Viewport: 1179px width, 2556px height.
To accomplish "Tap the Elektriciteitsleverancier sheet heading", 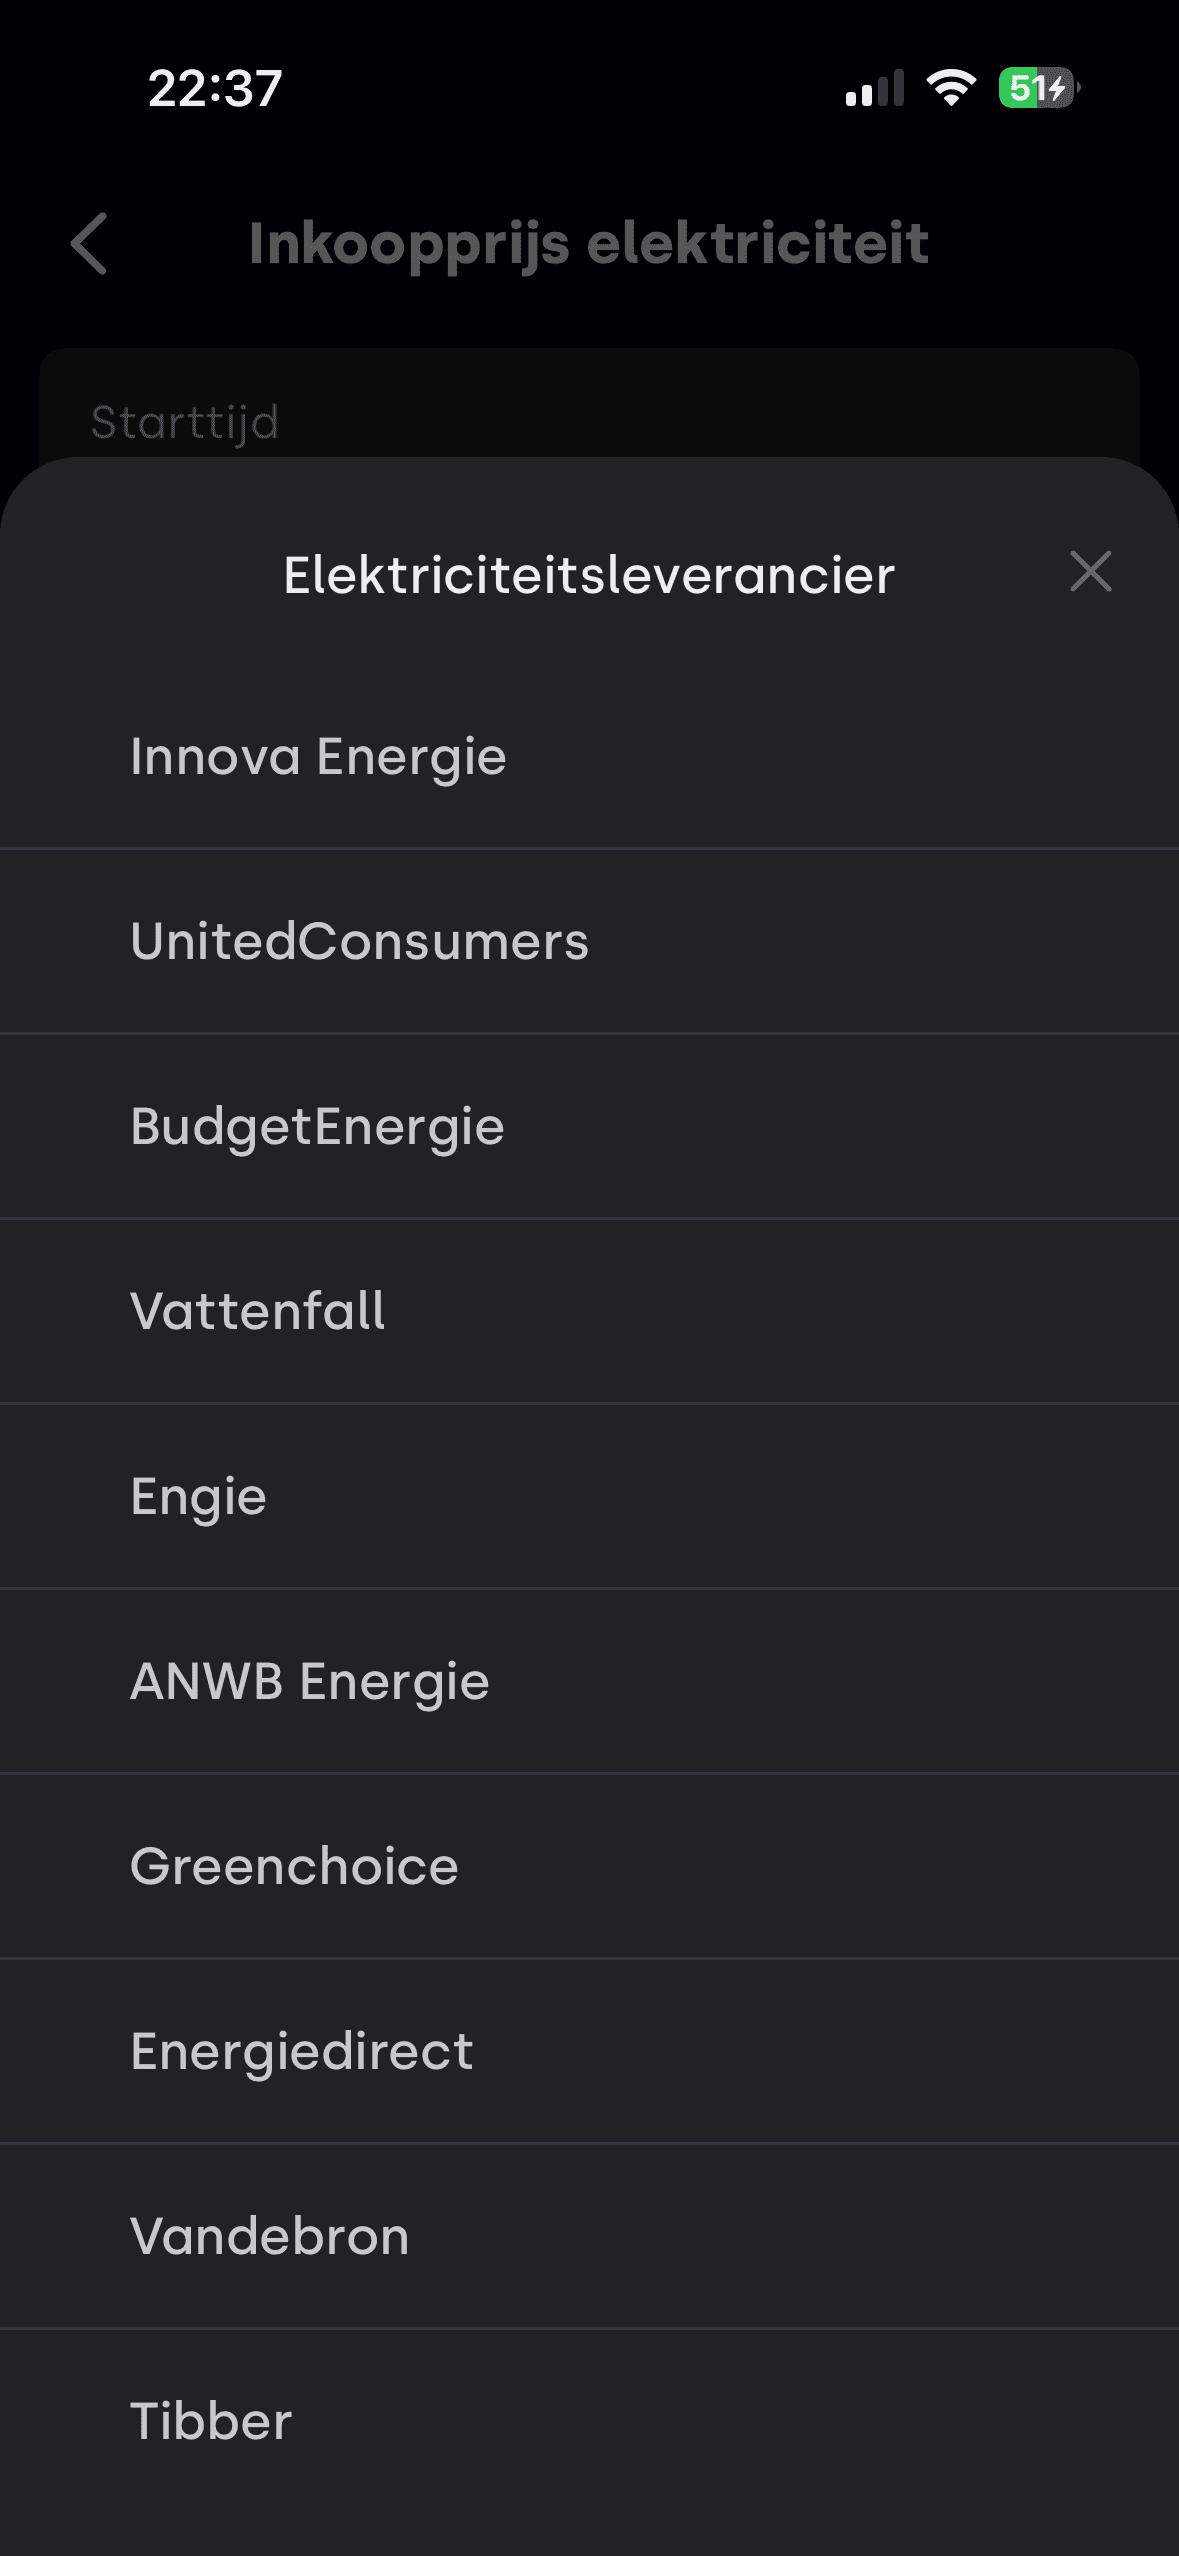I will [x=589, y=575].
